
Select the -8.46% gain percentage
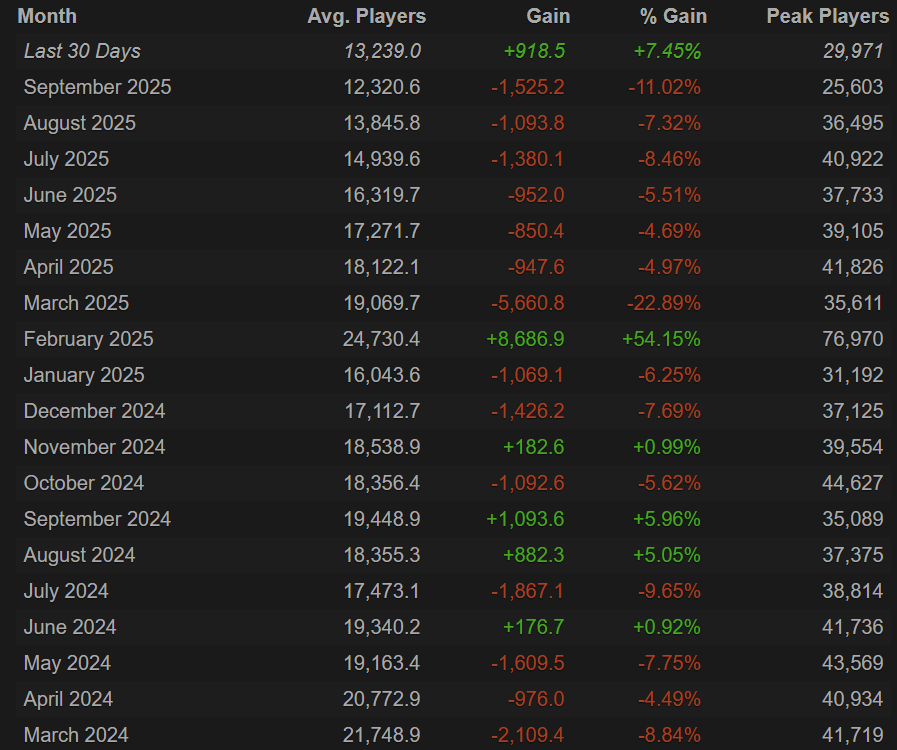[669, 159]
